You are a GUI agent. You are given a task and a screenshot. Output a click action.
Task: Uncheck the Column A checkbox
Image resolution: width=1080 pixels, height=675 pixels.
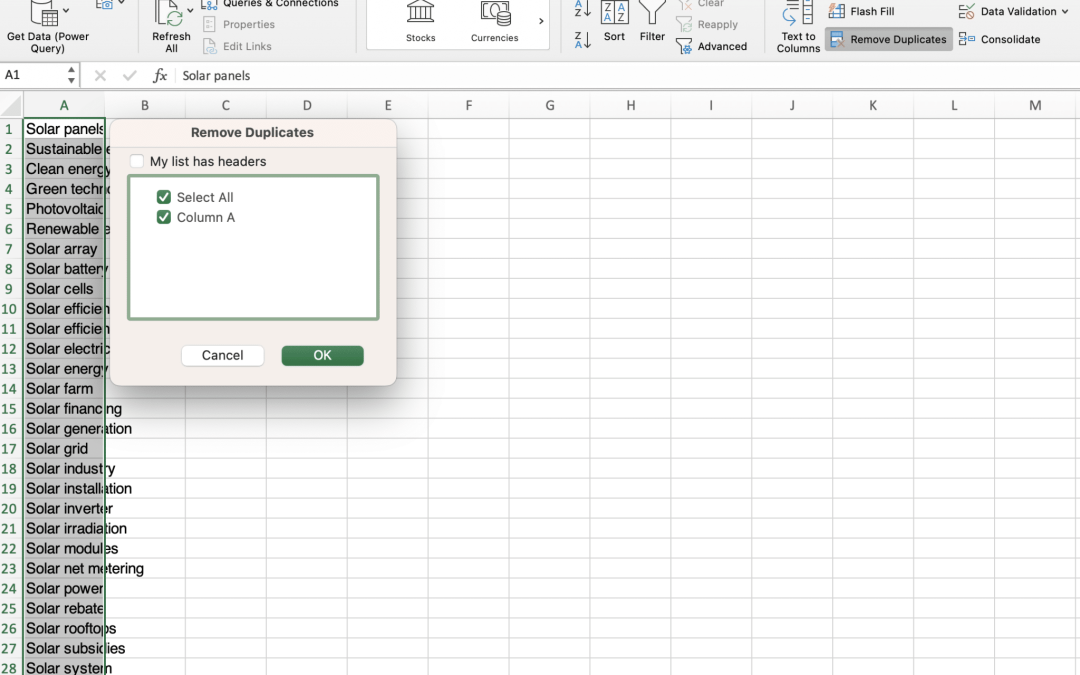point(164,217)
